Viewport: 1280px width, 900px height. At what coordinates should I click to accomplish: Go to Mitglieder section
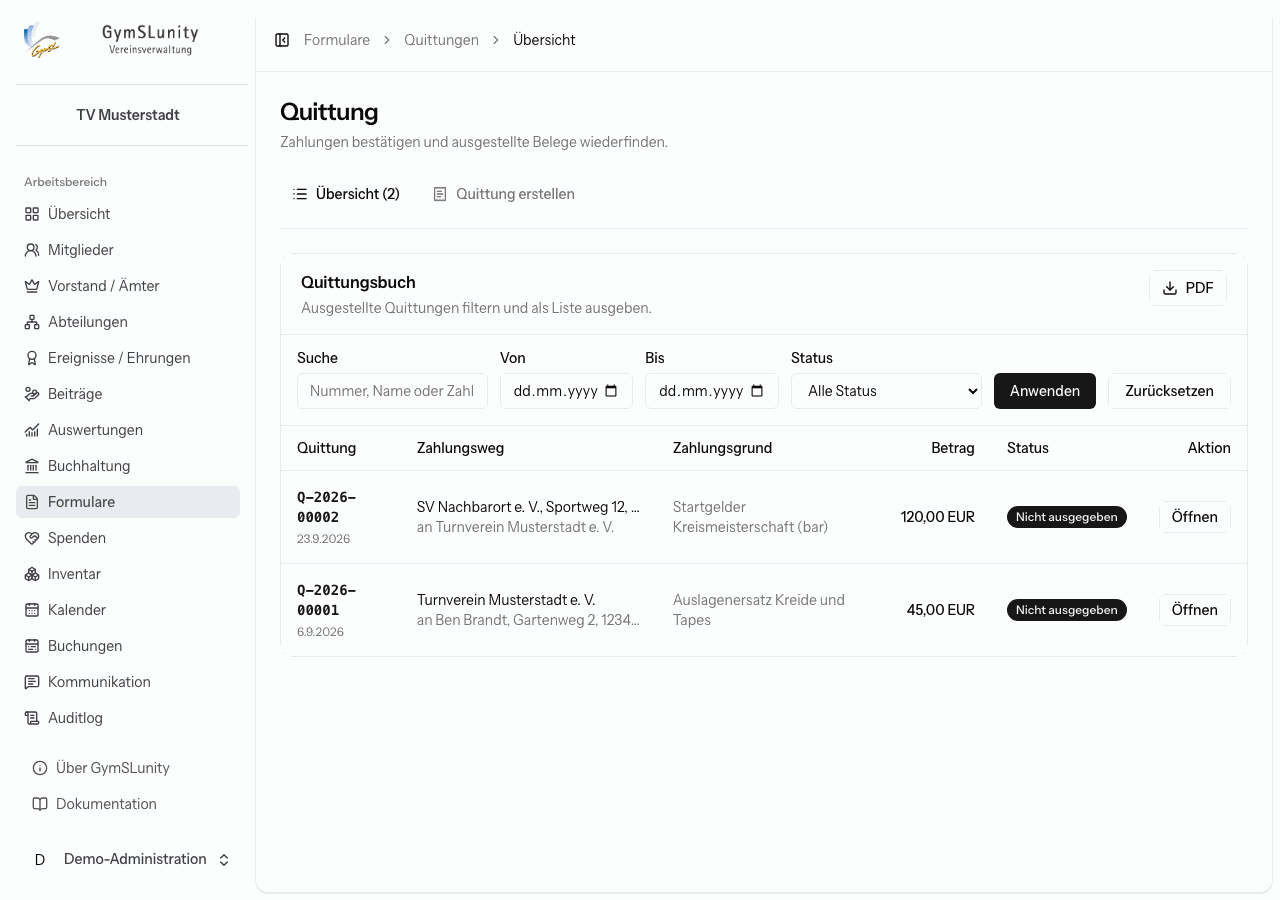[x=128, y=250]
